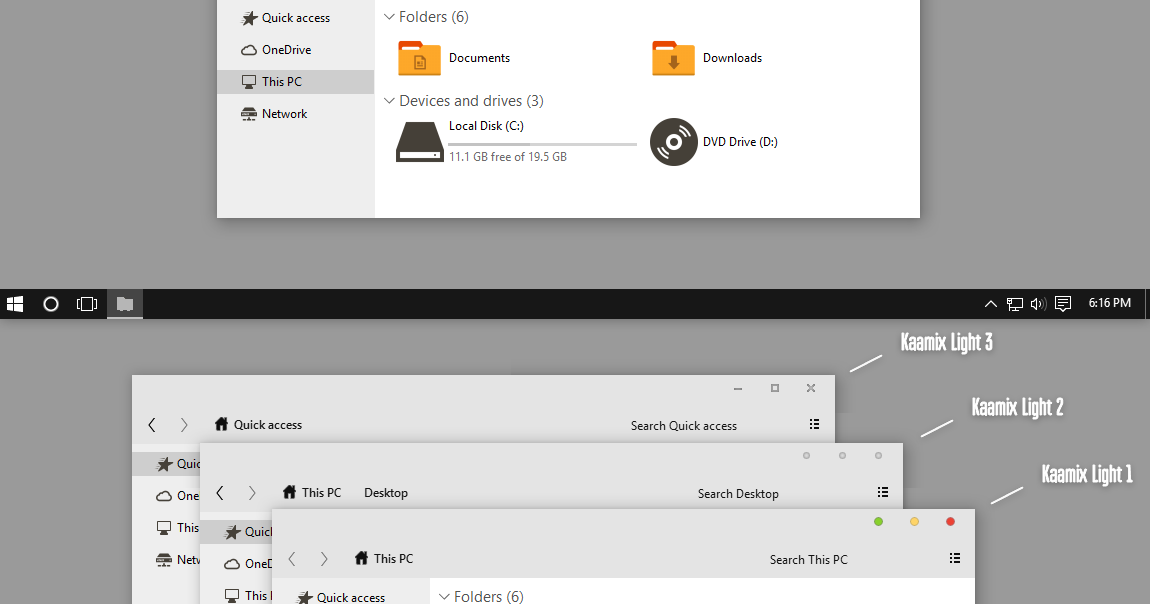Click the Search This PC field
The width and height of the screenshot is (1150, 604).
pos(808,559)
